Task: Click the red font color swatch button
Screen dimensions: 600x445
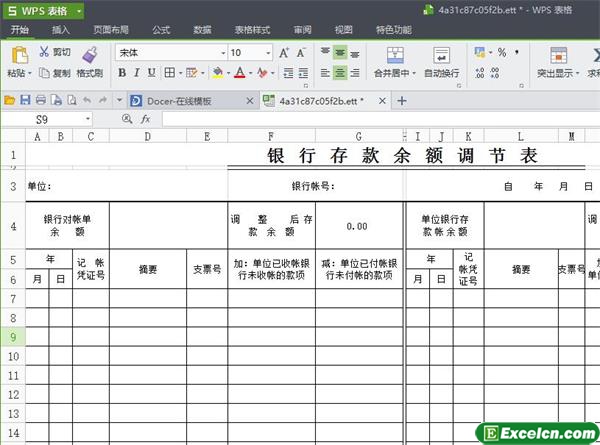Action: pyautogui.click(x=240, y=73)
